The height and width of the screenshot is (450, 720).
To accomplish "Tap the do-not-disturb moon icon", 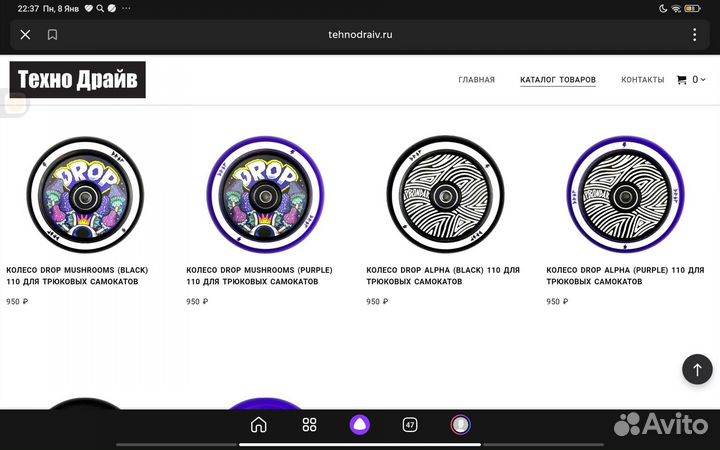I will [663, 8].
